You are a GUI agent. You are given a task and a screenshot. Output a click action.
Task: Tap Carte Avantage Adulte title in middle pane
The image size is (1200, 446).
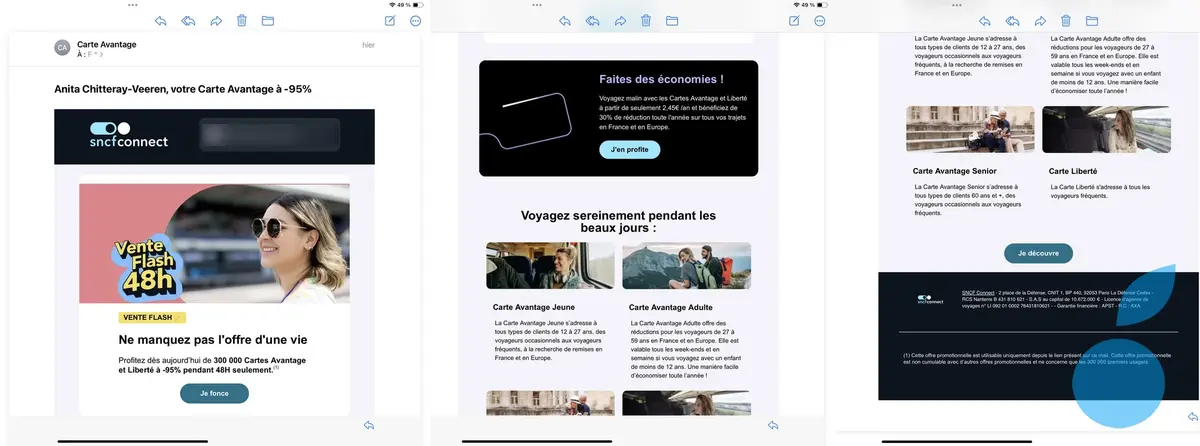672,307
